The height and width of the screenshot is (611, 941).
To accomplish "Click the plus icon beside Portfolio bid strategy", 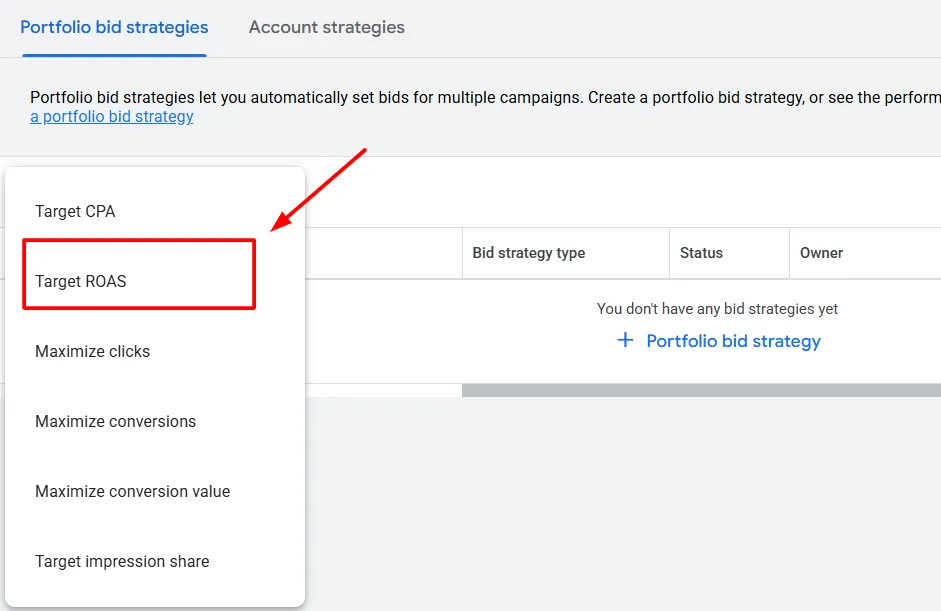I will coord(624,340).
